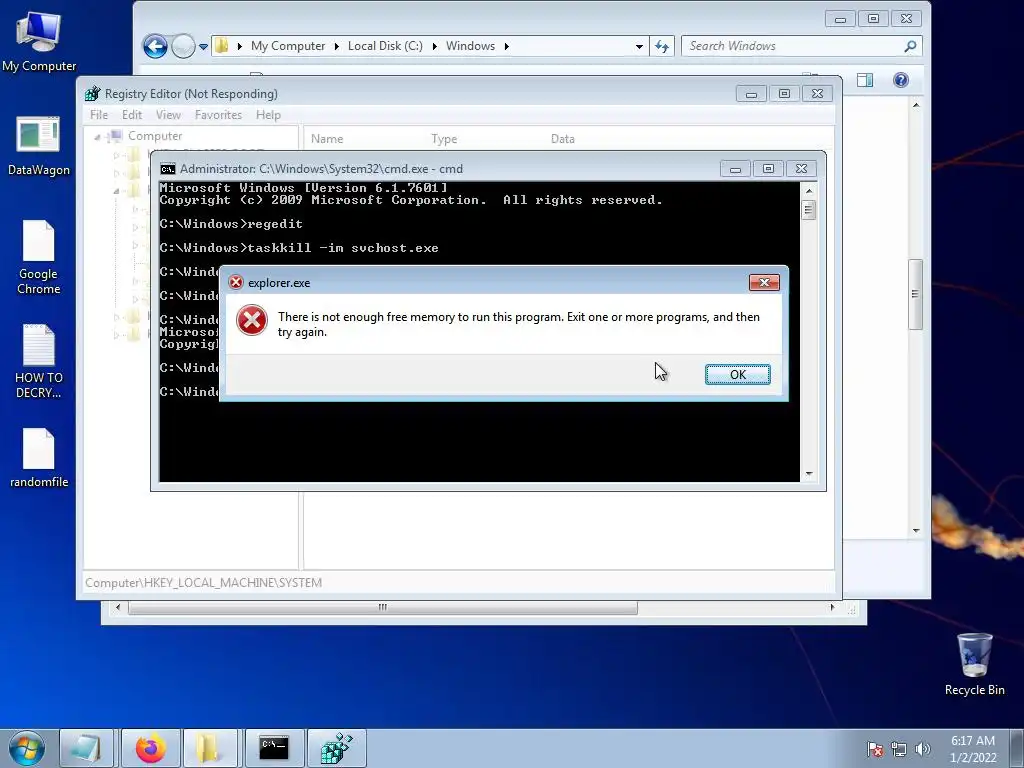Click Explorer vertical scrollbar down arrow
1024x768 pixels.
(x=916, y=530)
